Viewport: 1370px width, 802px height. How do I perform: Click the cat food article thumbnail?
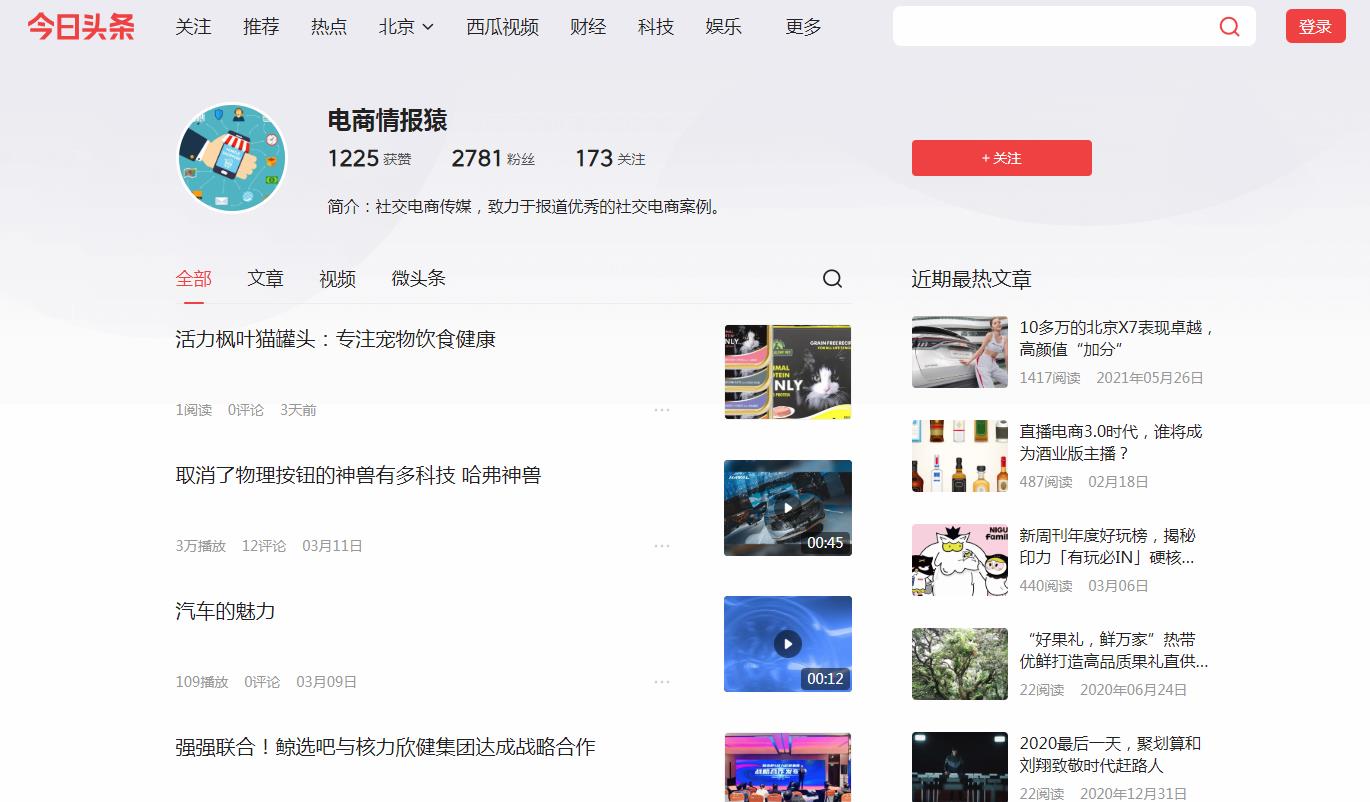(788, 372)
